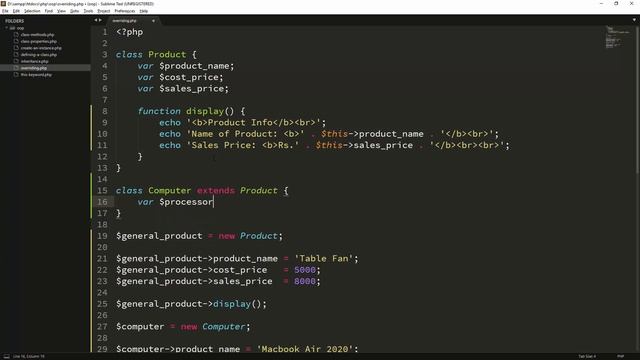Viewport: 640px width, 360px height.
Task: Click the 5000 cost price value
Action: [305, 270]
